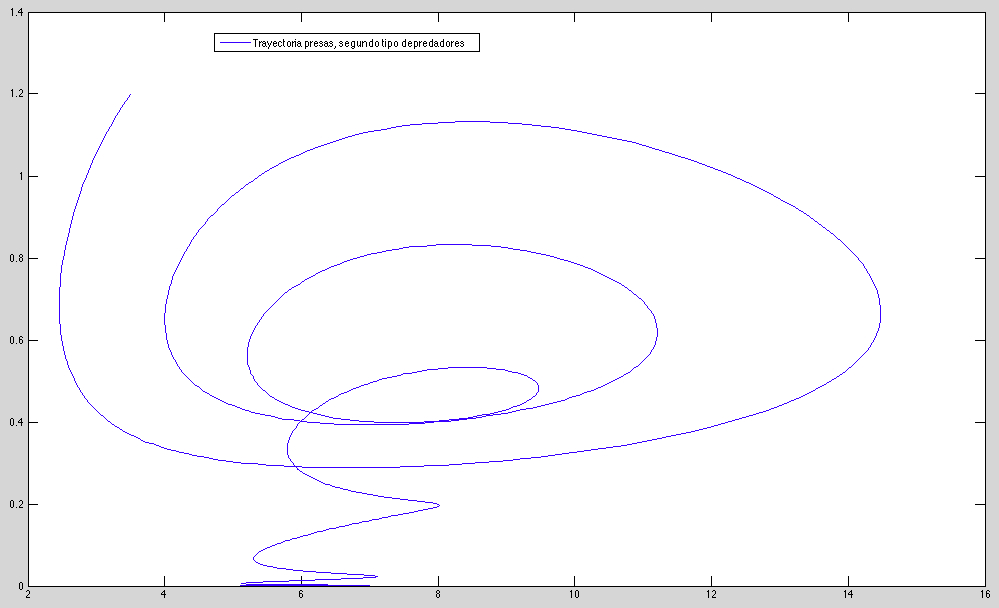Click the right tip of the innermost loop
999x608 pixels.
(539, 387)
